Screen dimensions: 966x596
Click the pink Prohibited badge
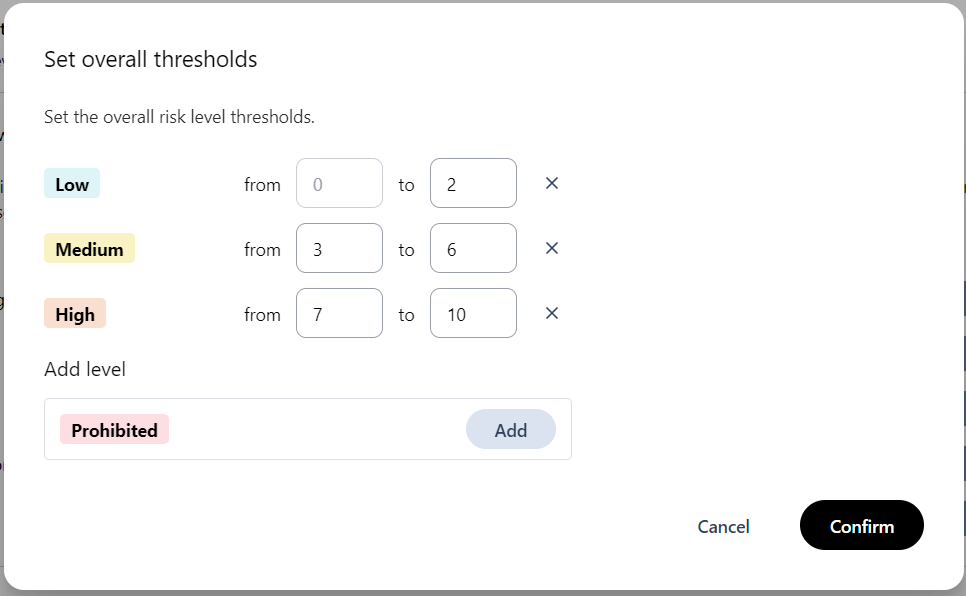[114, 430]
